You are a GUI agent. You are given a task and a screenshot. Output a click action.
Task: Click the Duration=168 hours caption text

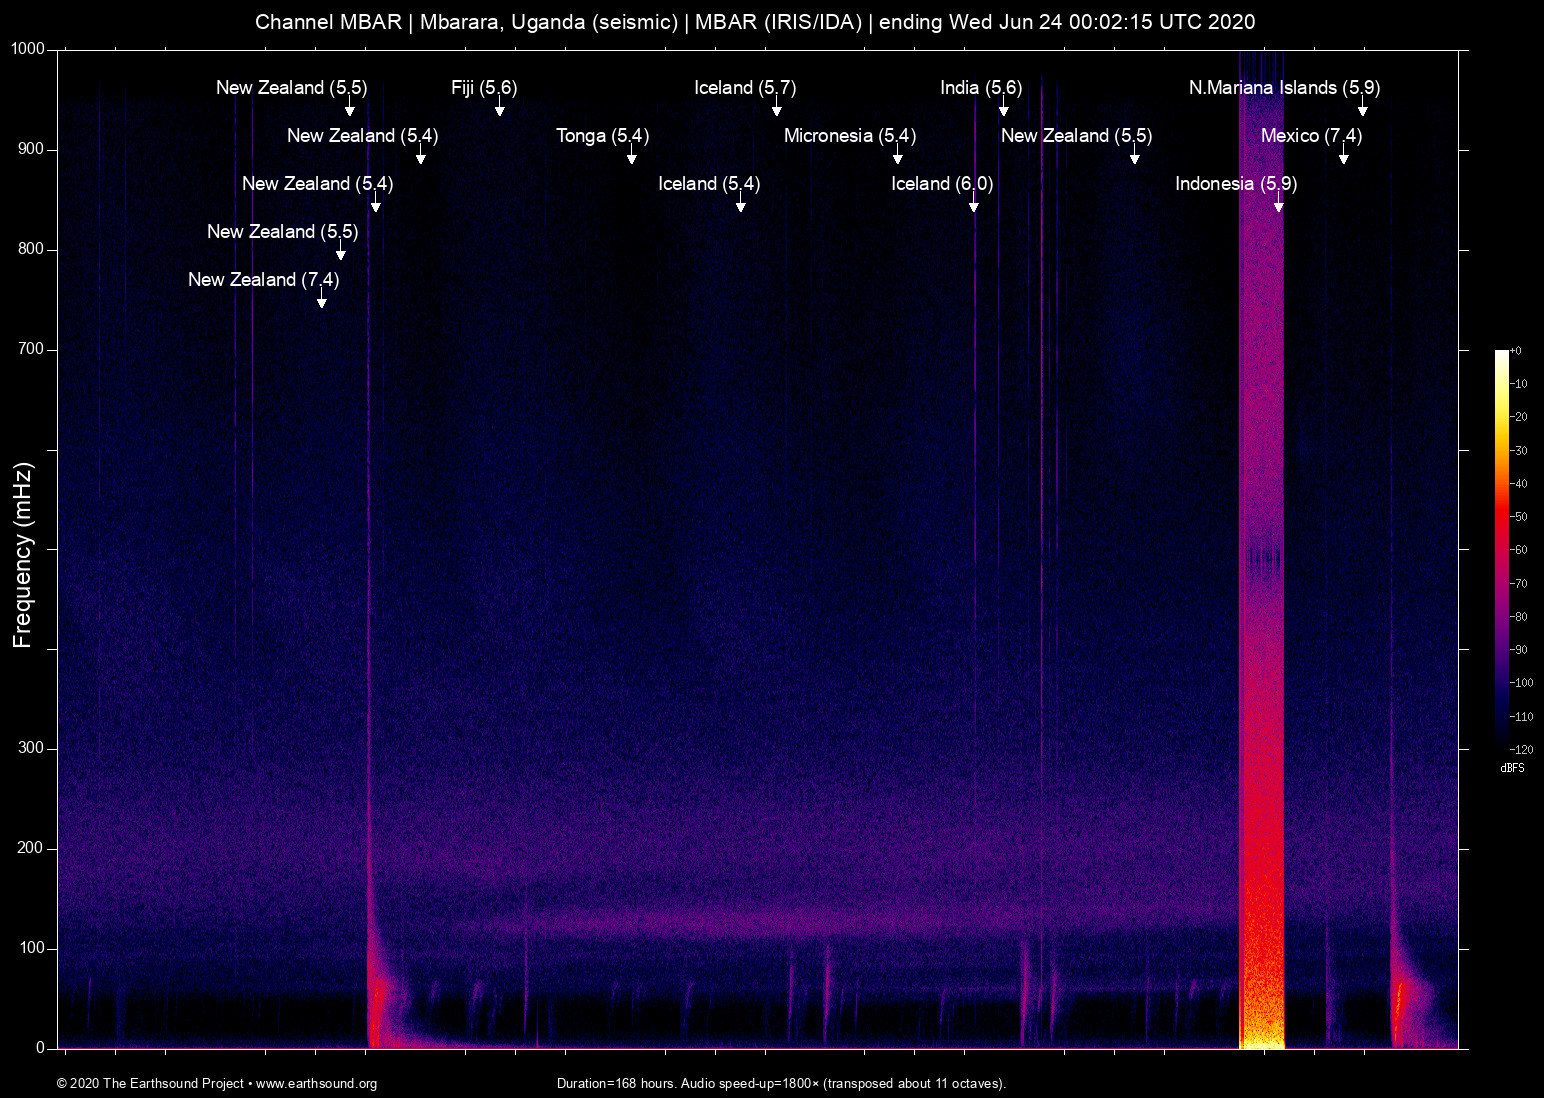tap(782, 1084)
